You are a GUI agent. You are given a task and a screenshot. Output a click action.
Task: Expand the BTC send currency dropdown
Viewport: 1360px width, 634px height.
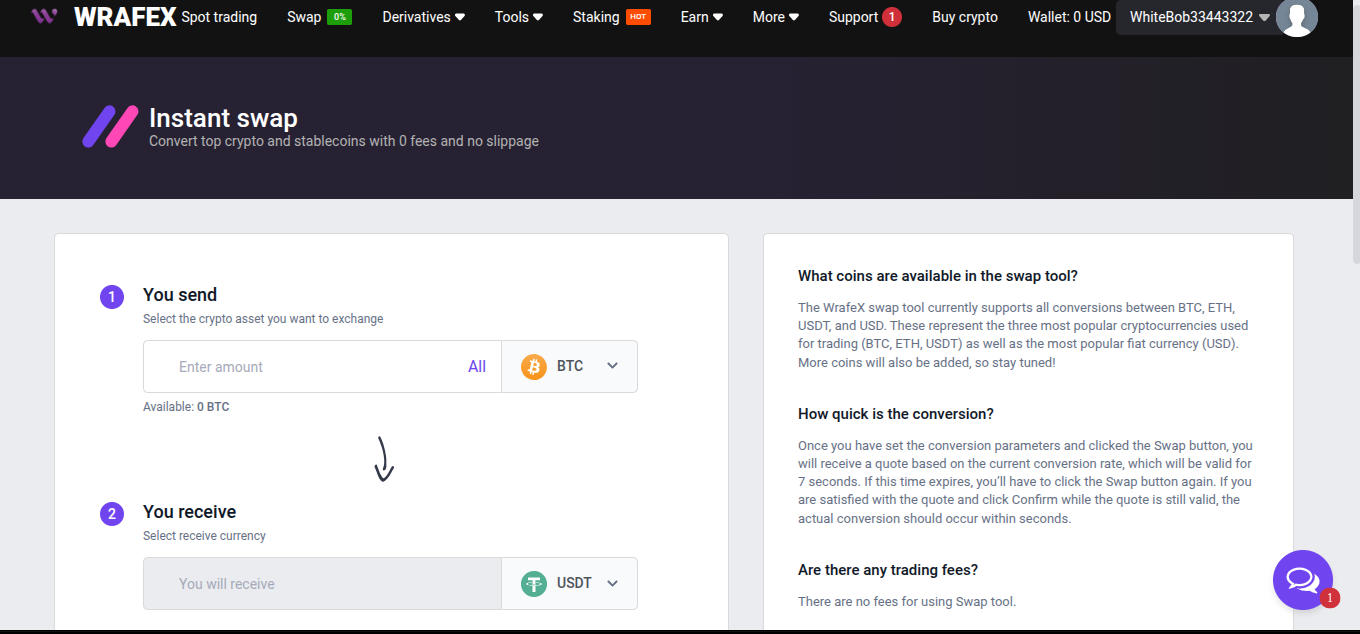612,366
